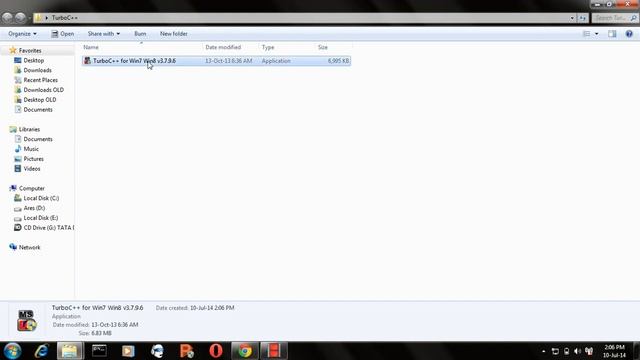Open view options dropdown arrow
The height and width of the screenshot is (360, 640).
[x=596, y=34]
